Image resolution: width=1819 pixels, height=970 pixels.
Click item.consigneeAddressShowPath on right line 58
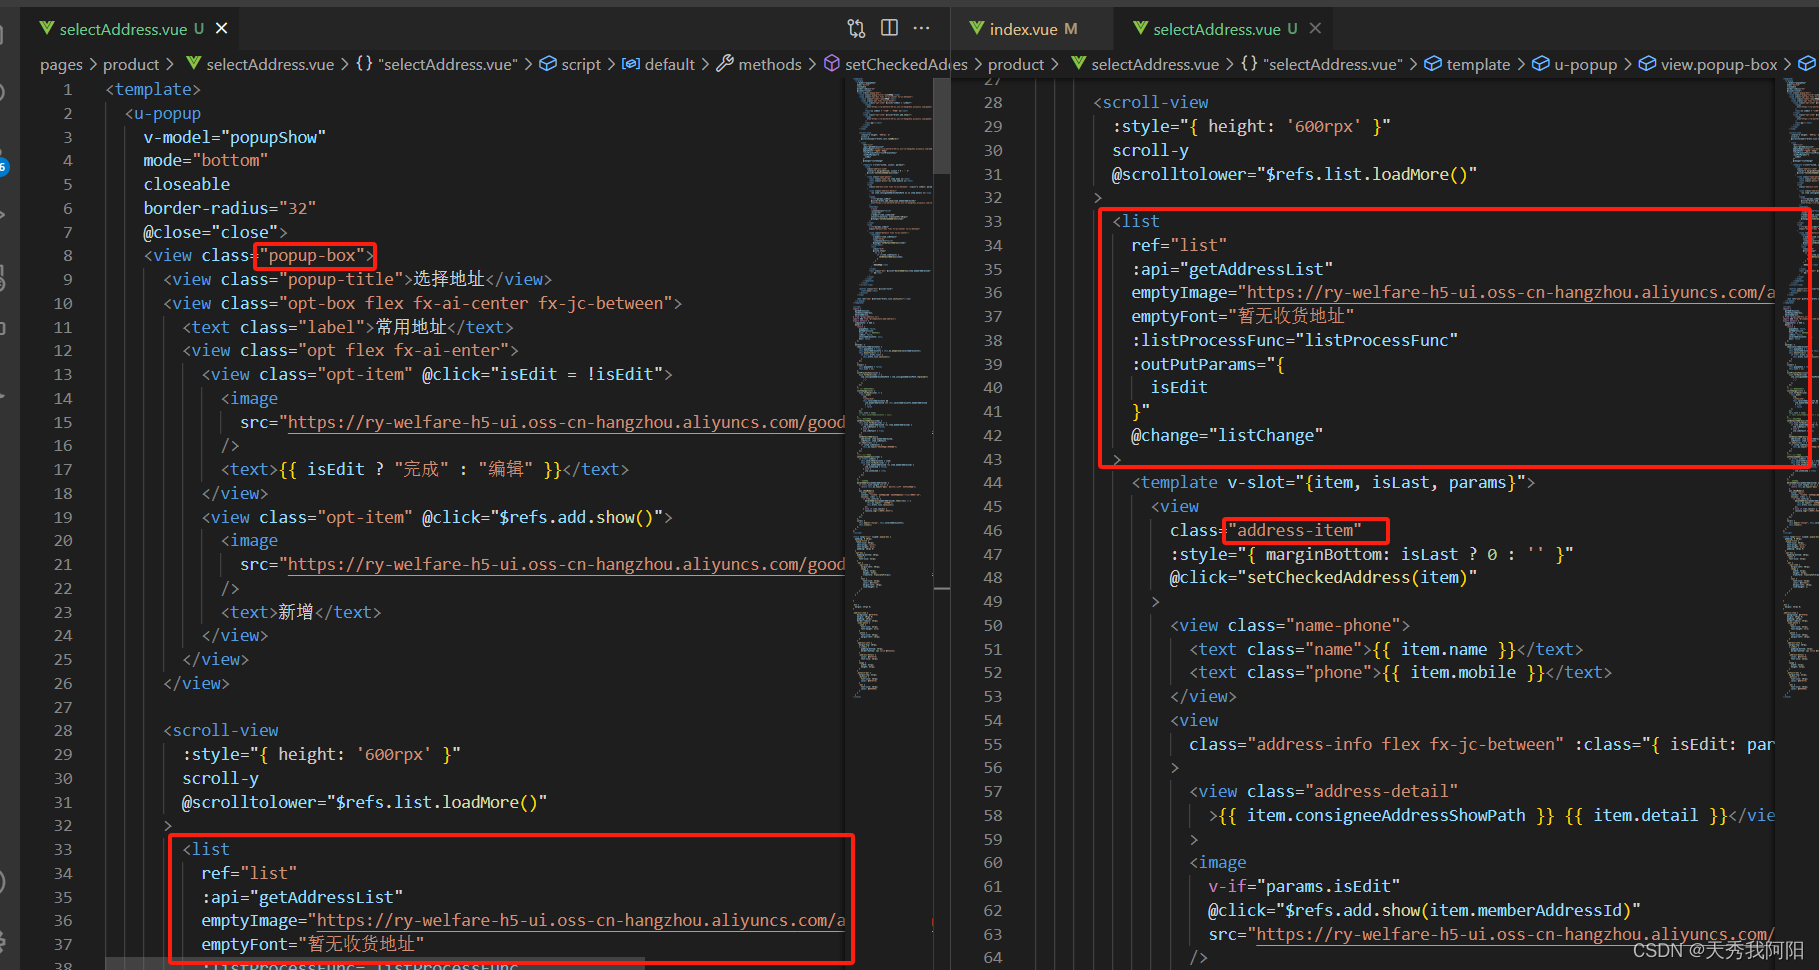(x=1386, y=815)
